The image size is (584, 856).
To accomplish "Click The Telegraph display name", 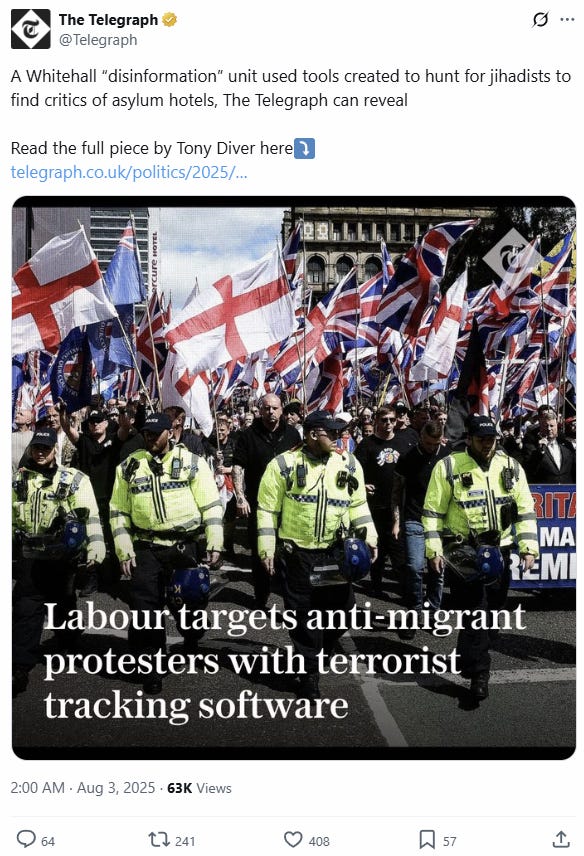I will point(108,20).
